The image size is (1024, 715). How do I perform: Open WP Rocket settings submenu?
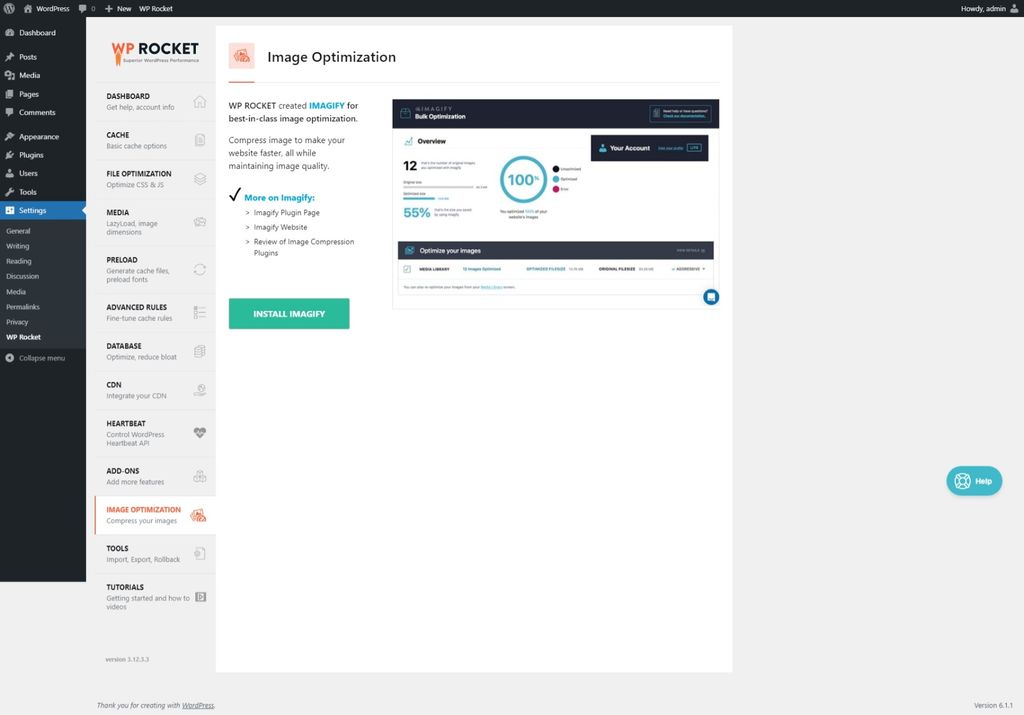[x=24, y=337]
